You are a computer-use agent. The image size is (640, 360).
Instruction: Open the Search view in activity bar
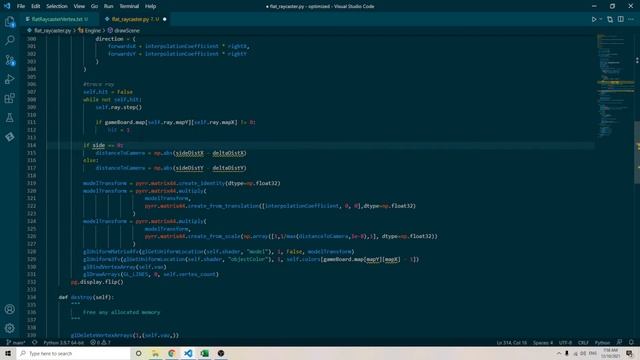click(x=9, y=40)
